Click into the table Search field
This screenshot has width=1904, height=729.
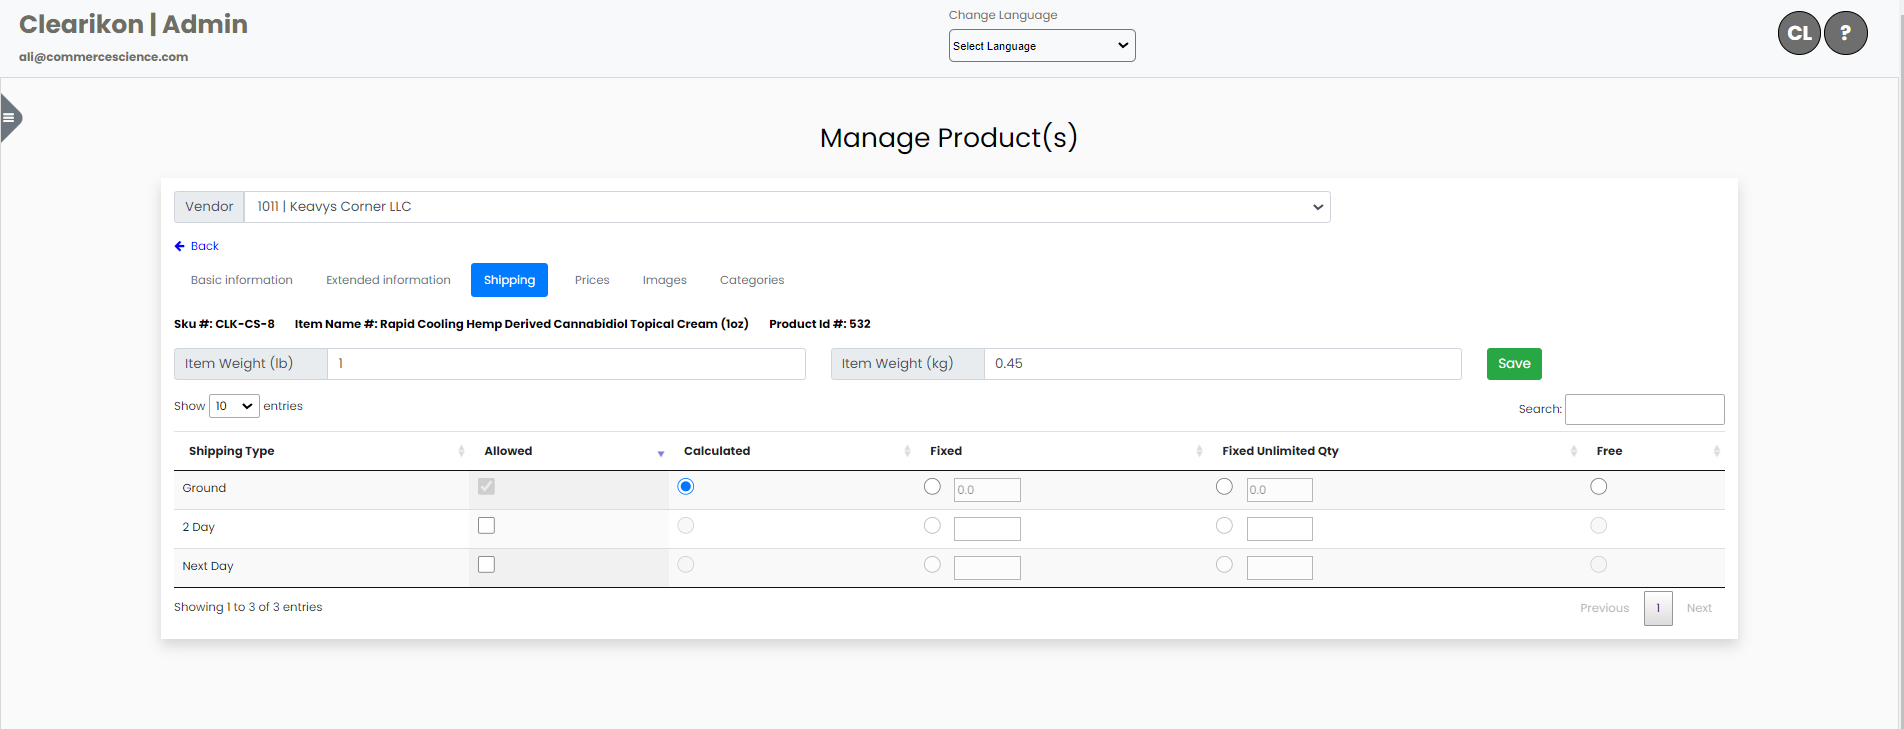click(1643, 409)
